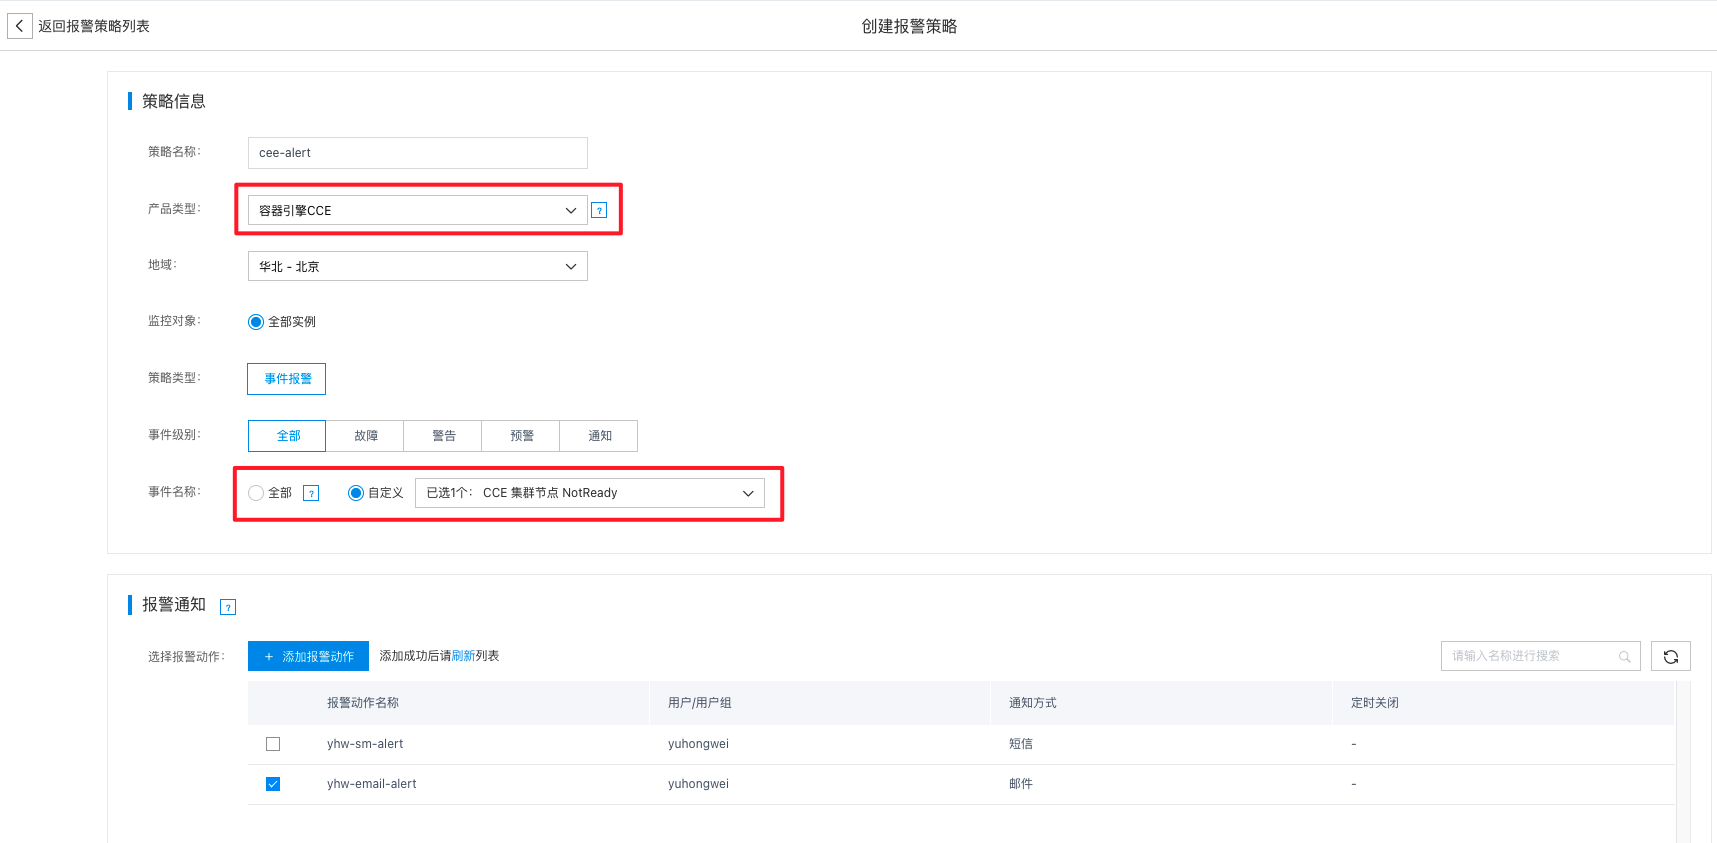Check the yhw-sm-alert row checkbox

pyautogui.click(x=273, y=744)
